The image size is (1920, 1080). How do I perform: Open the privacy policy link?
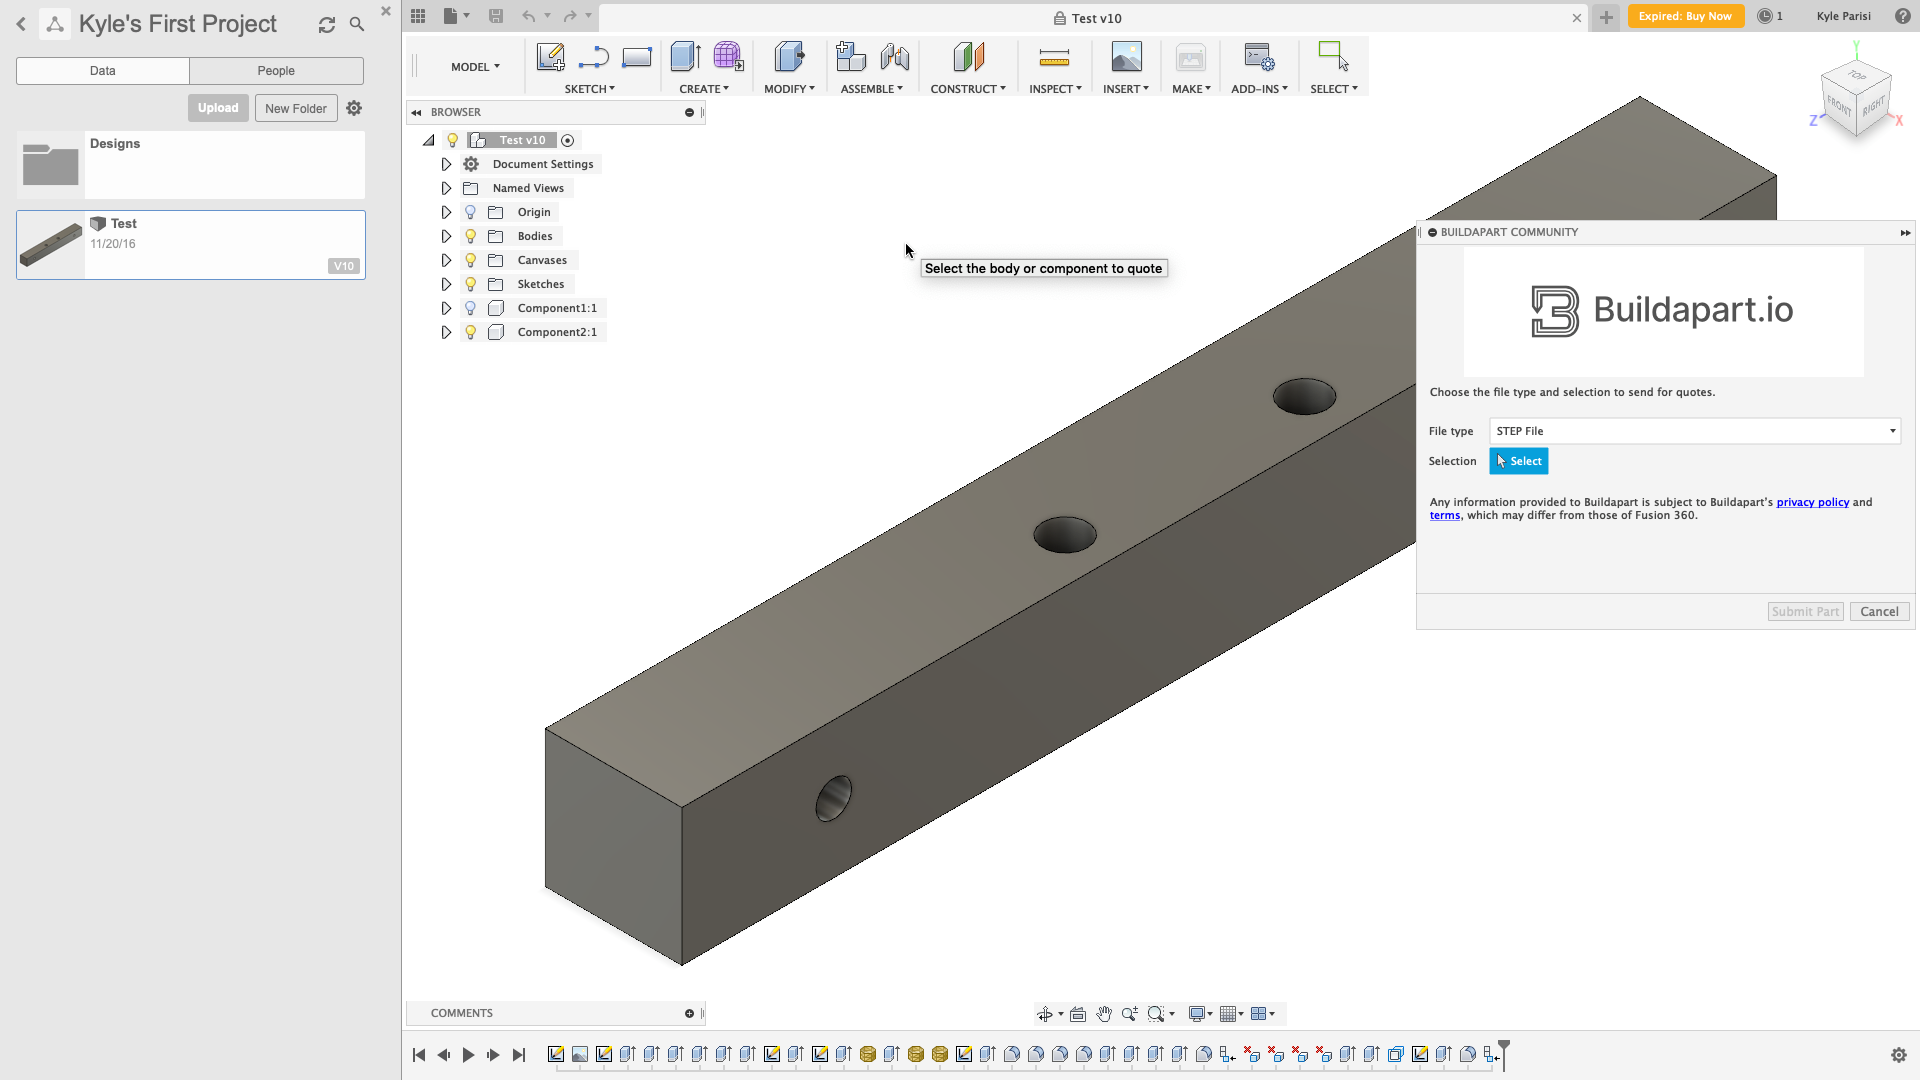pos(1812,502)
